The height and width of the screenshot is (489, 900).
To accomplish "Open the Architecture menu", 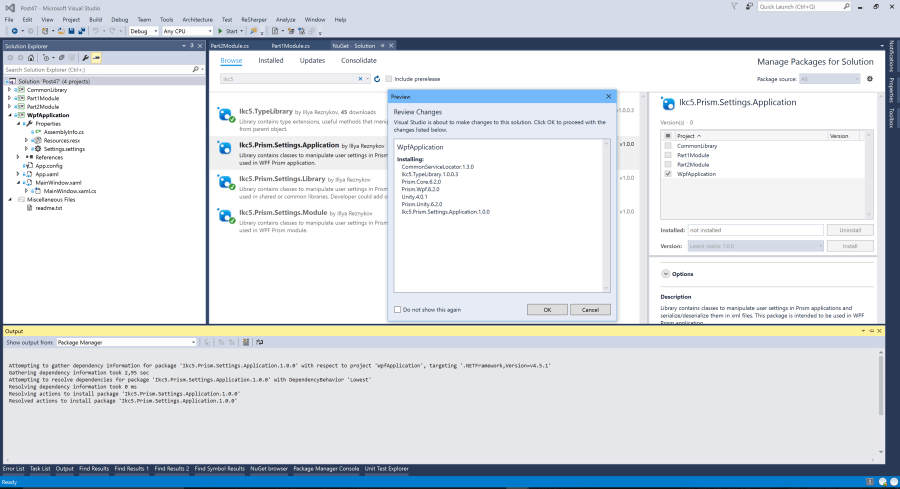I will click(197, 20).
